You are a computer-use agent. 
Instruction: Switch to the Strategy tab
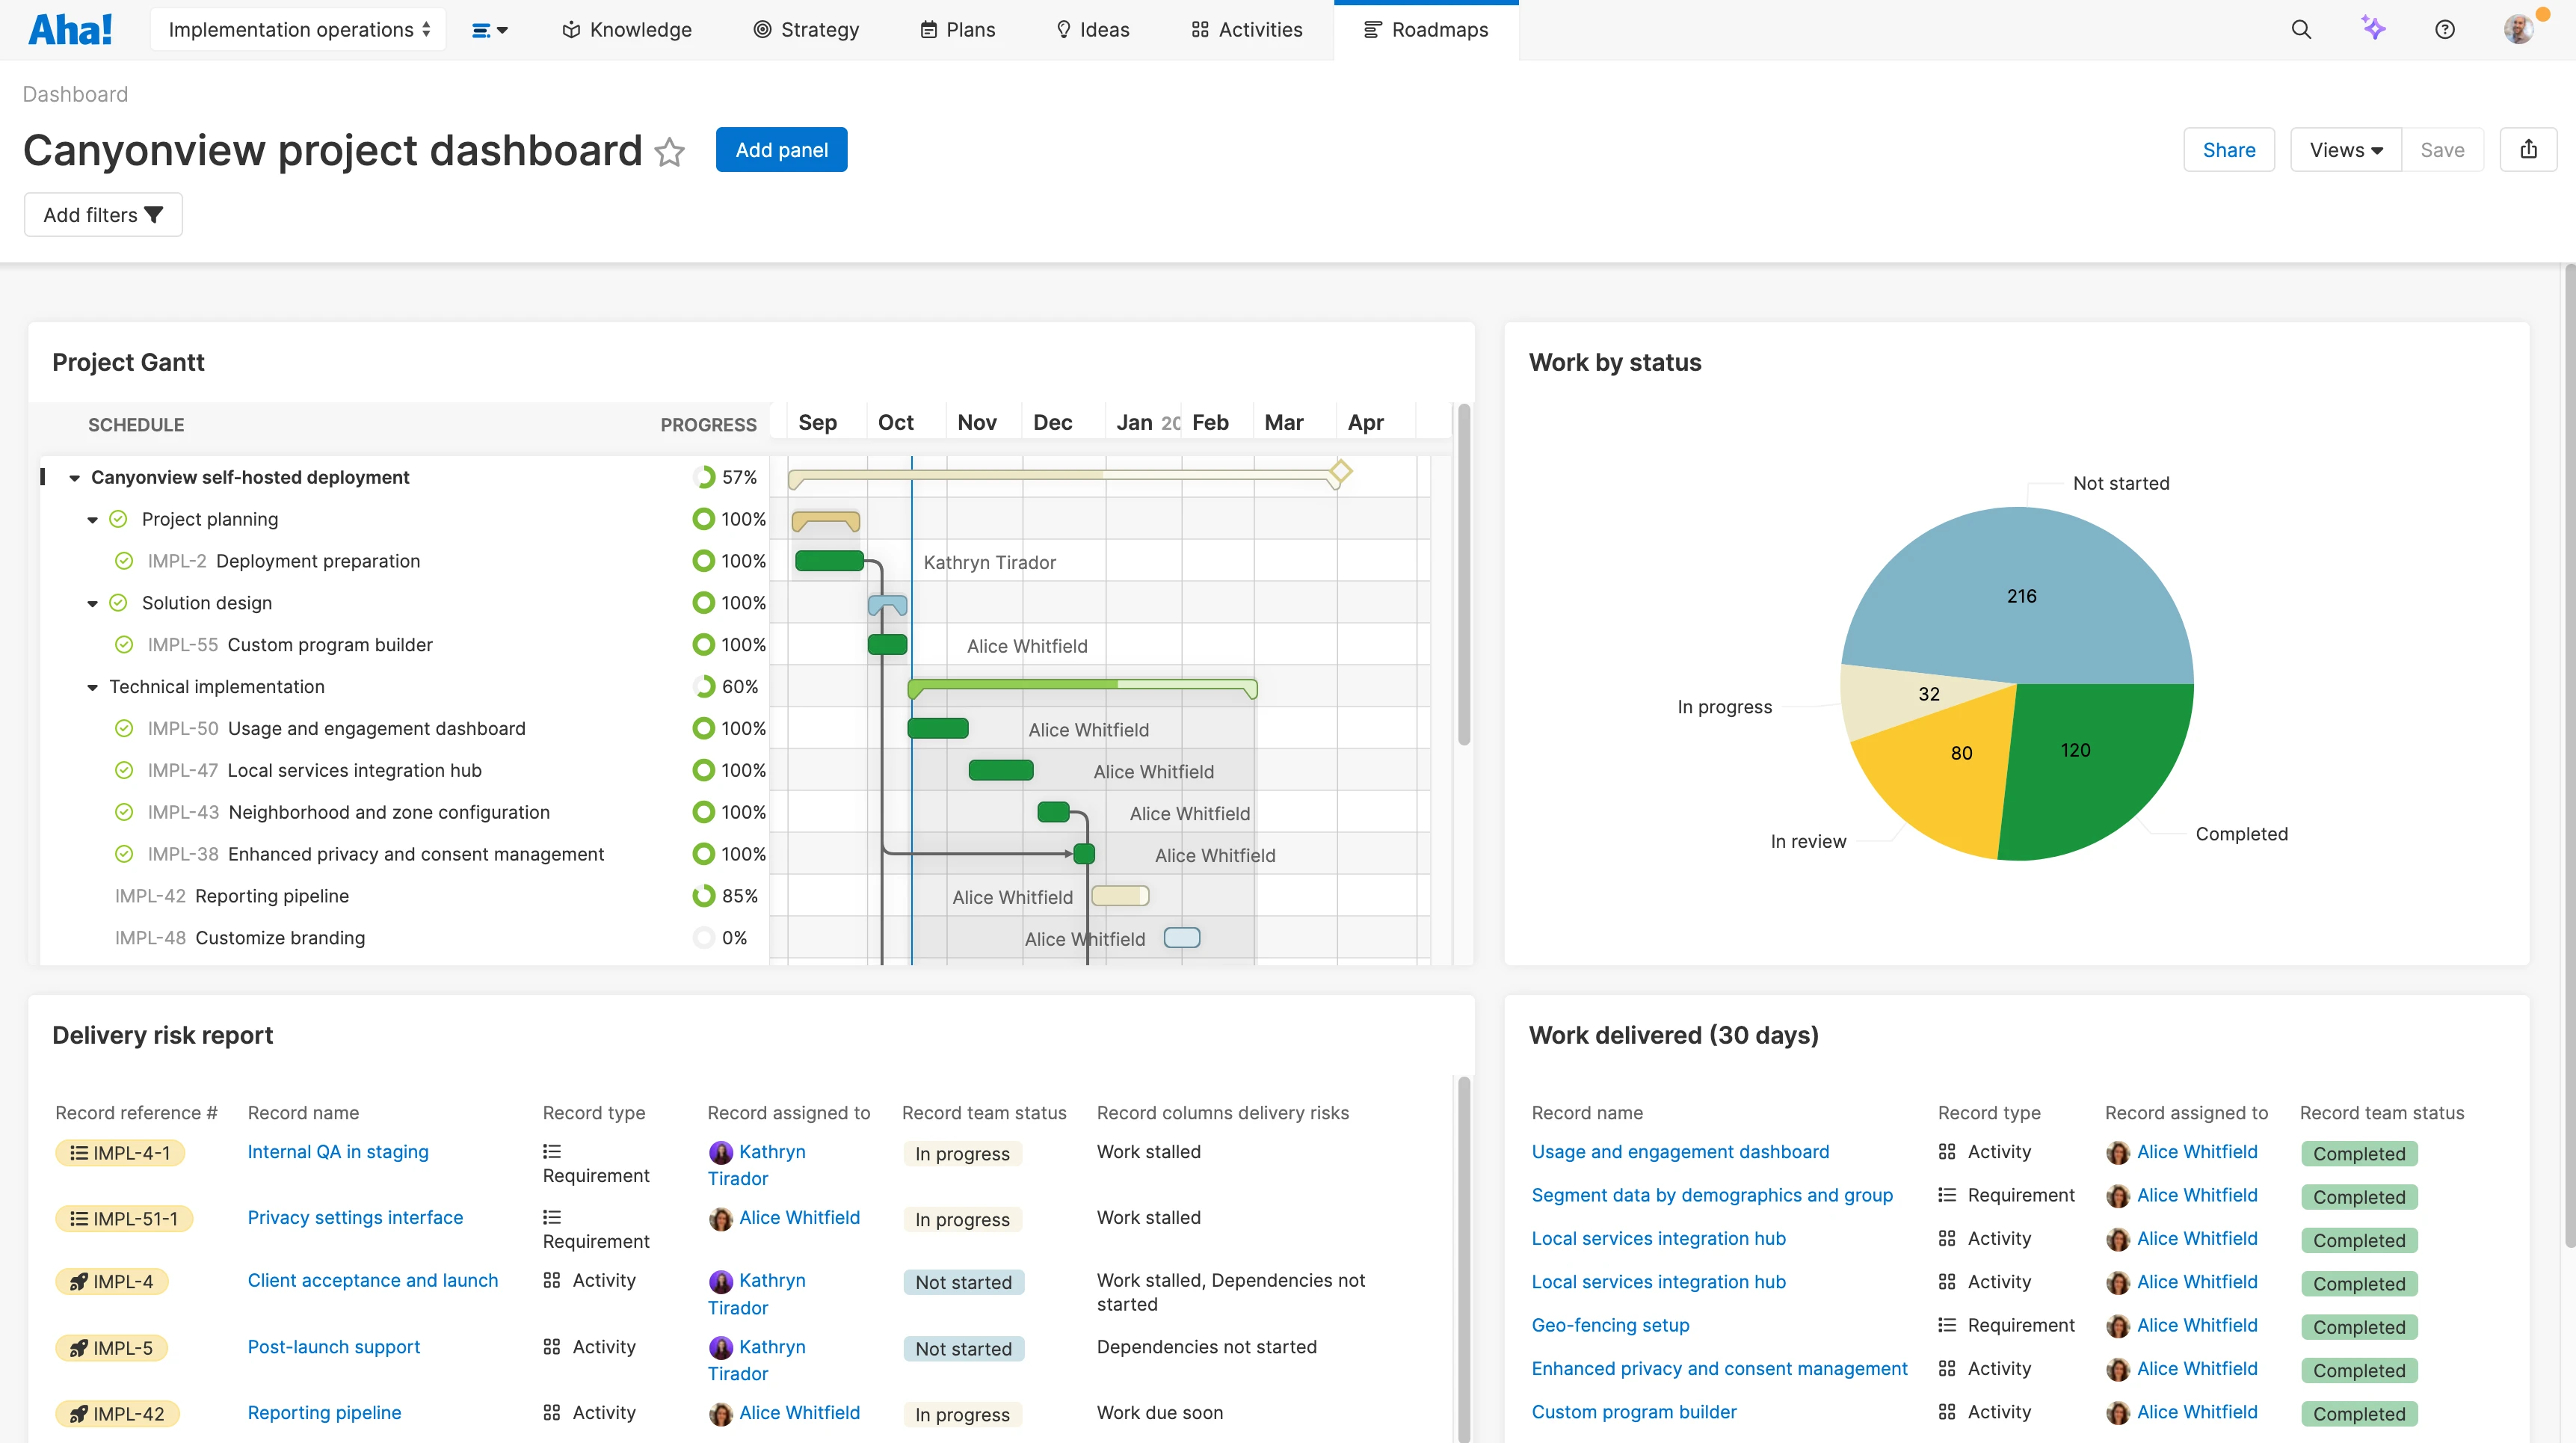pos(806,29)
